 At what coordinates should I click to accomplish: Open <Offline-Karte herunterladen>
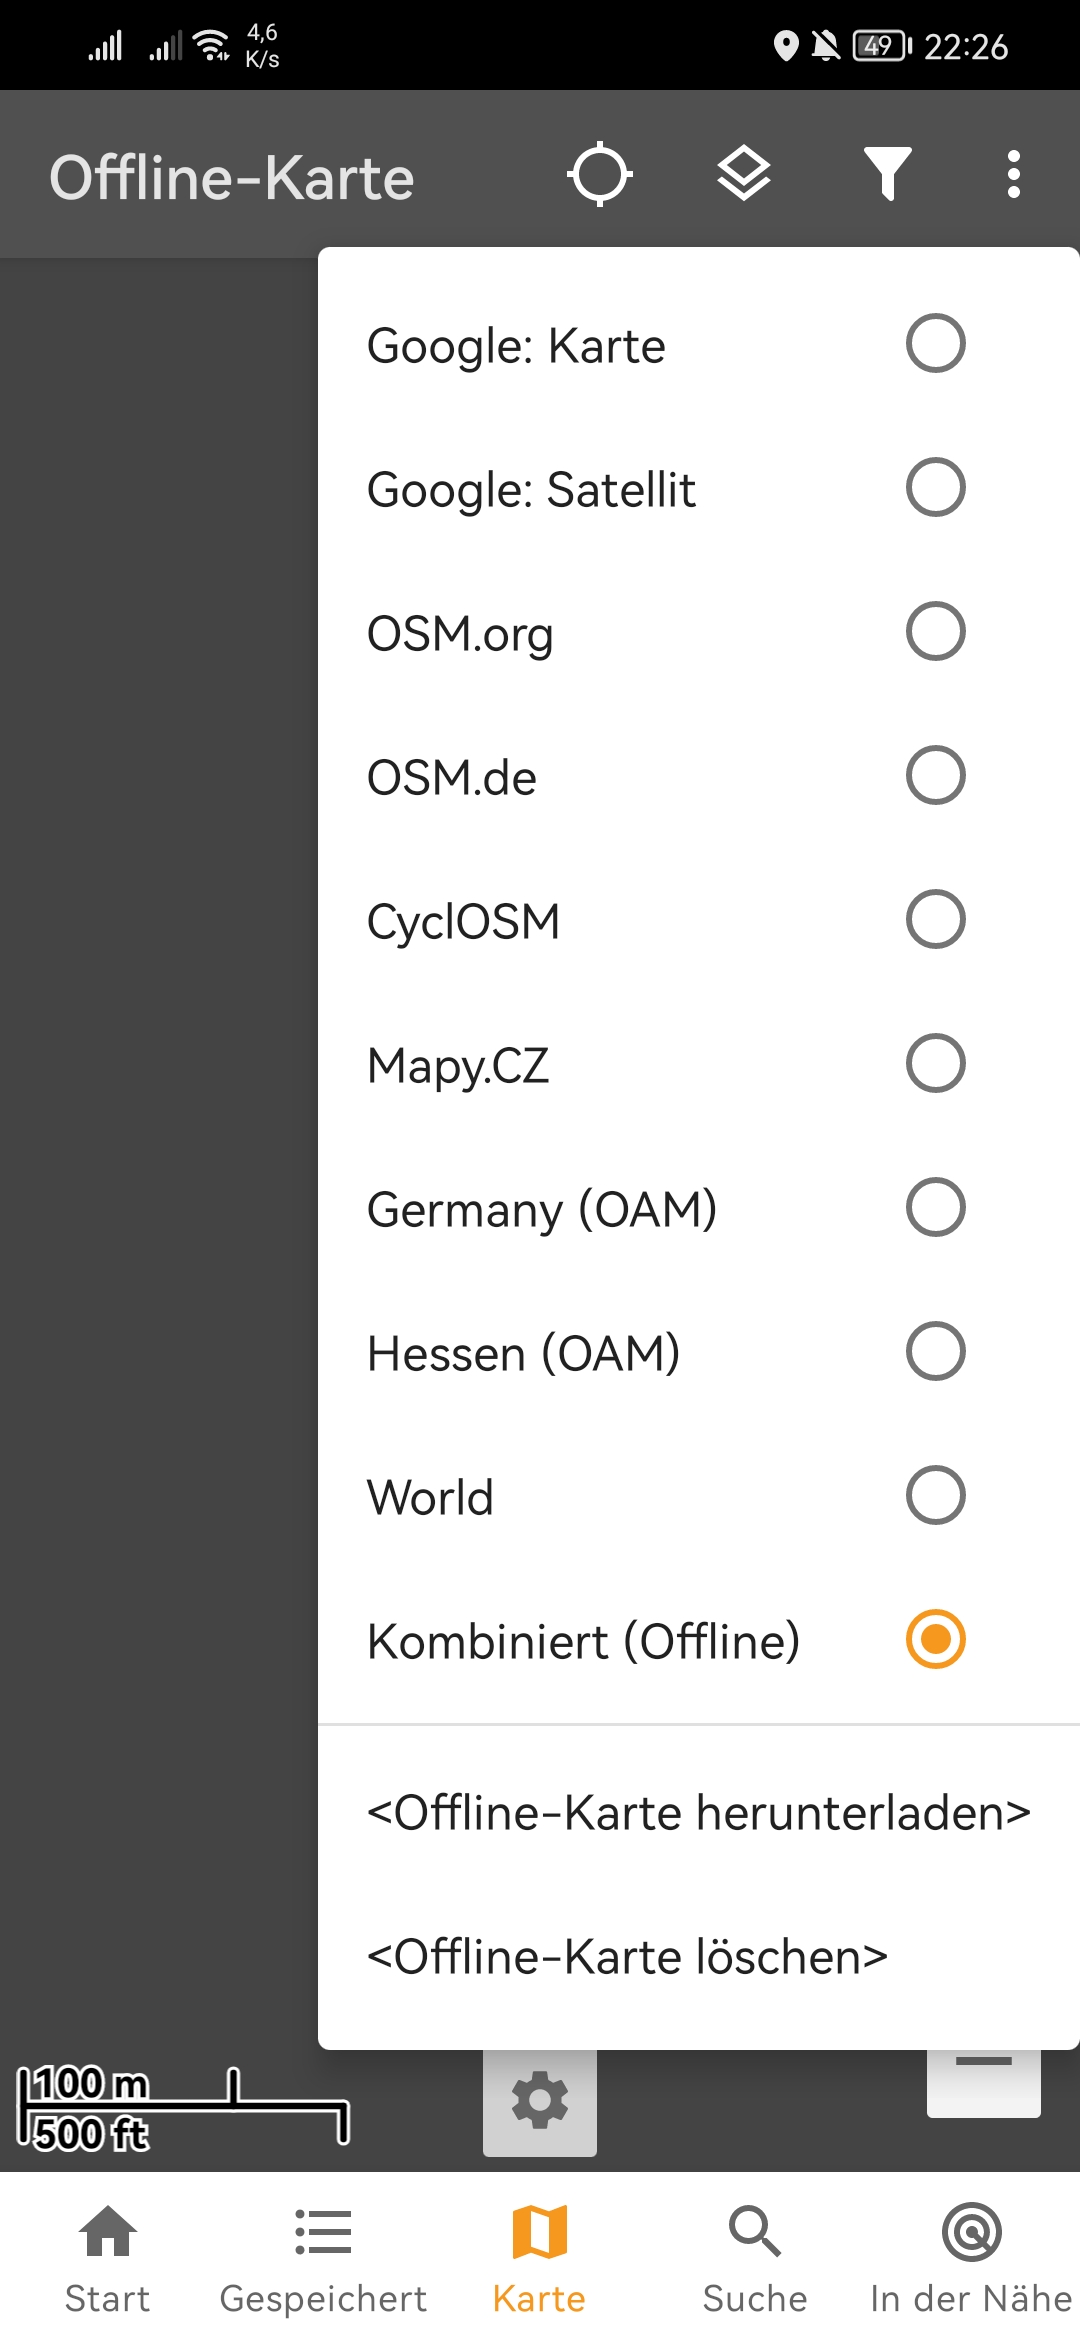pos(699,1812)
